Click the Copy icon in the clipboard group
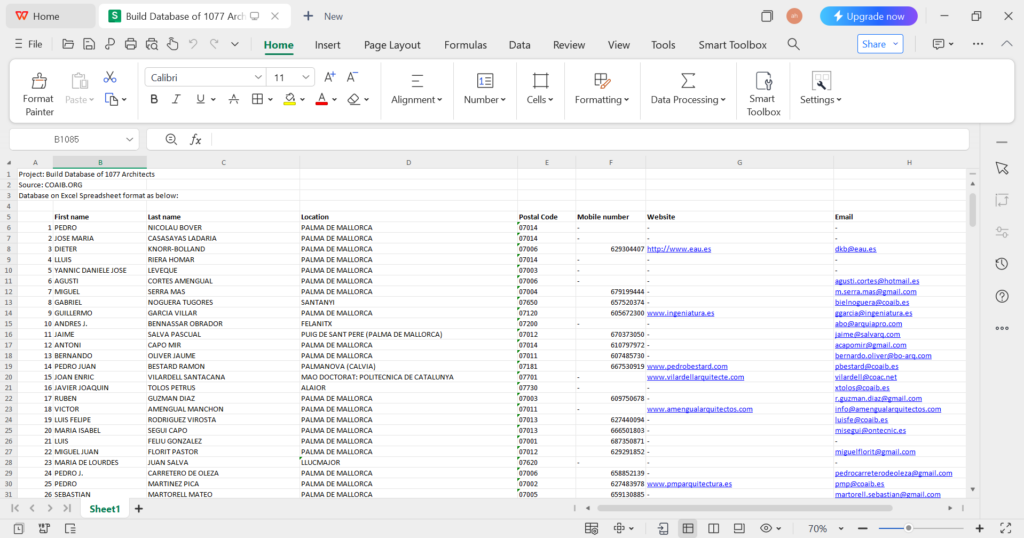The image size is (1024, 538). 112,99
